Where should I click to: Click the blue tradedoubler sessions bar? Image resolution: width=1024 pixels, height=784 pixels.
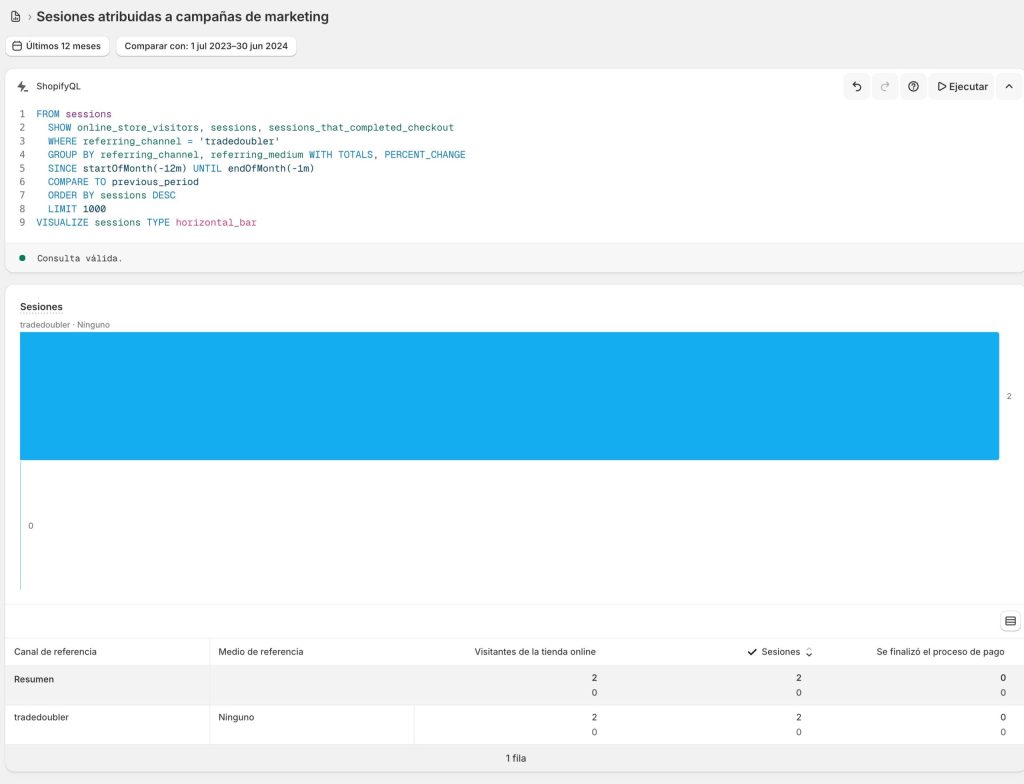click(509, 396)
